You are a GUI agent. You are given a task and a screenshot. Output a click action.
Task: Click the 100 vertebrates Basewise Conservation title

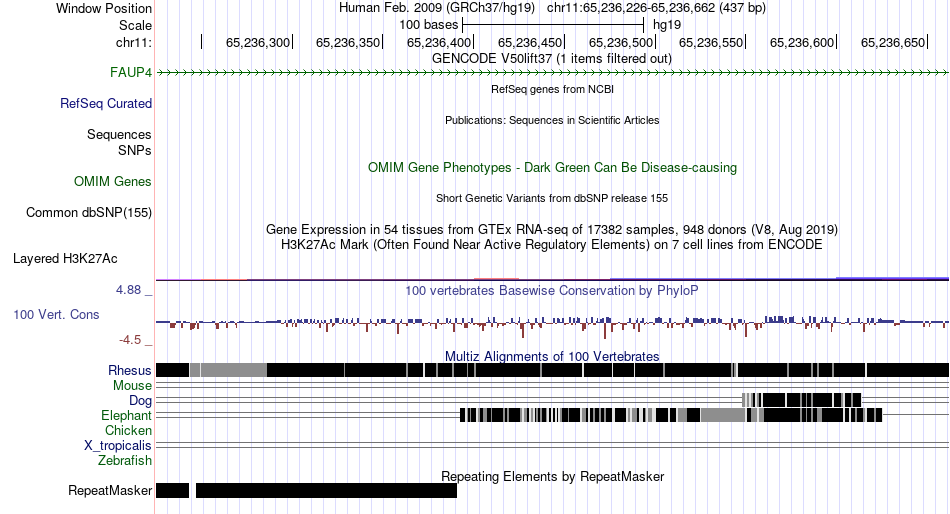pos(551,291)
